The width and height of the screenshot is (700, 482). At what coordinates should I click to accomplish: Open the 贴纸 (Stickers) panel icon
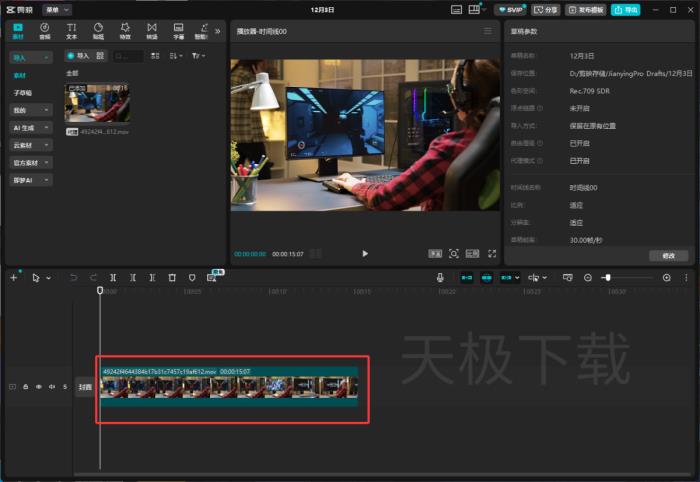click(98, 30)
